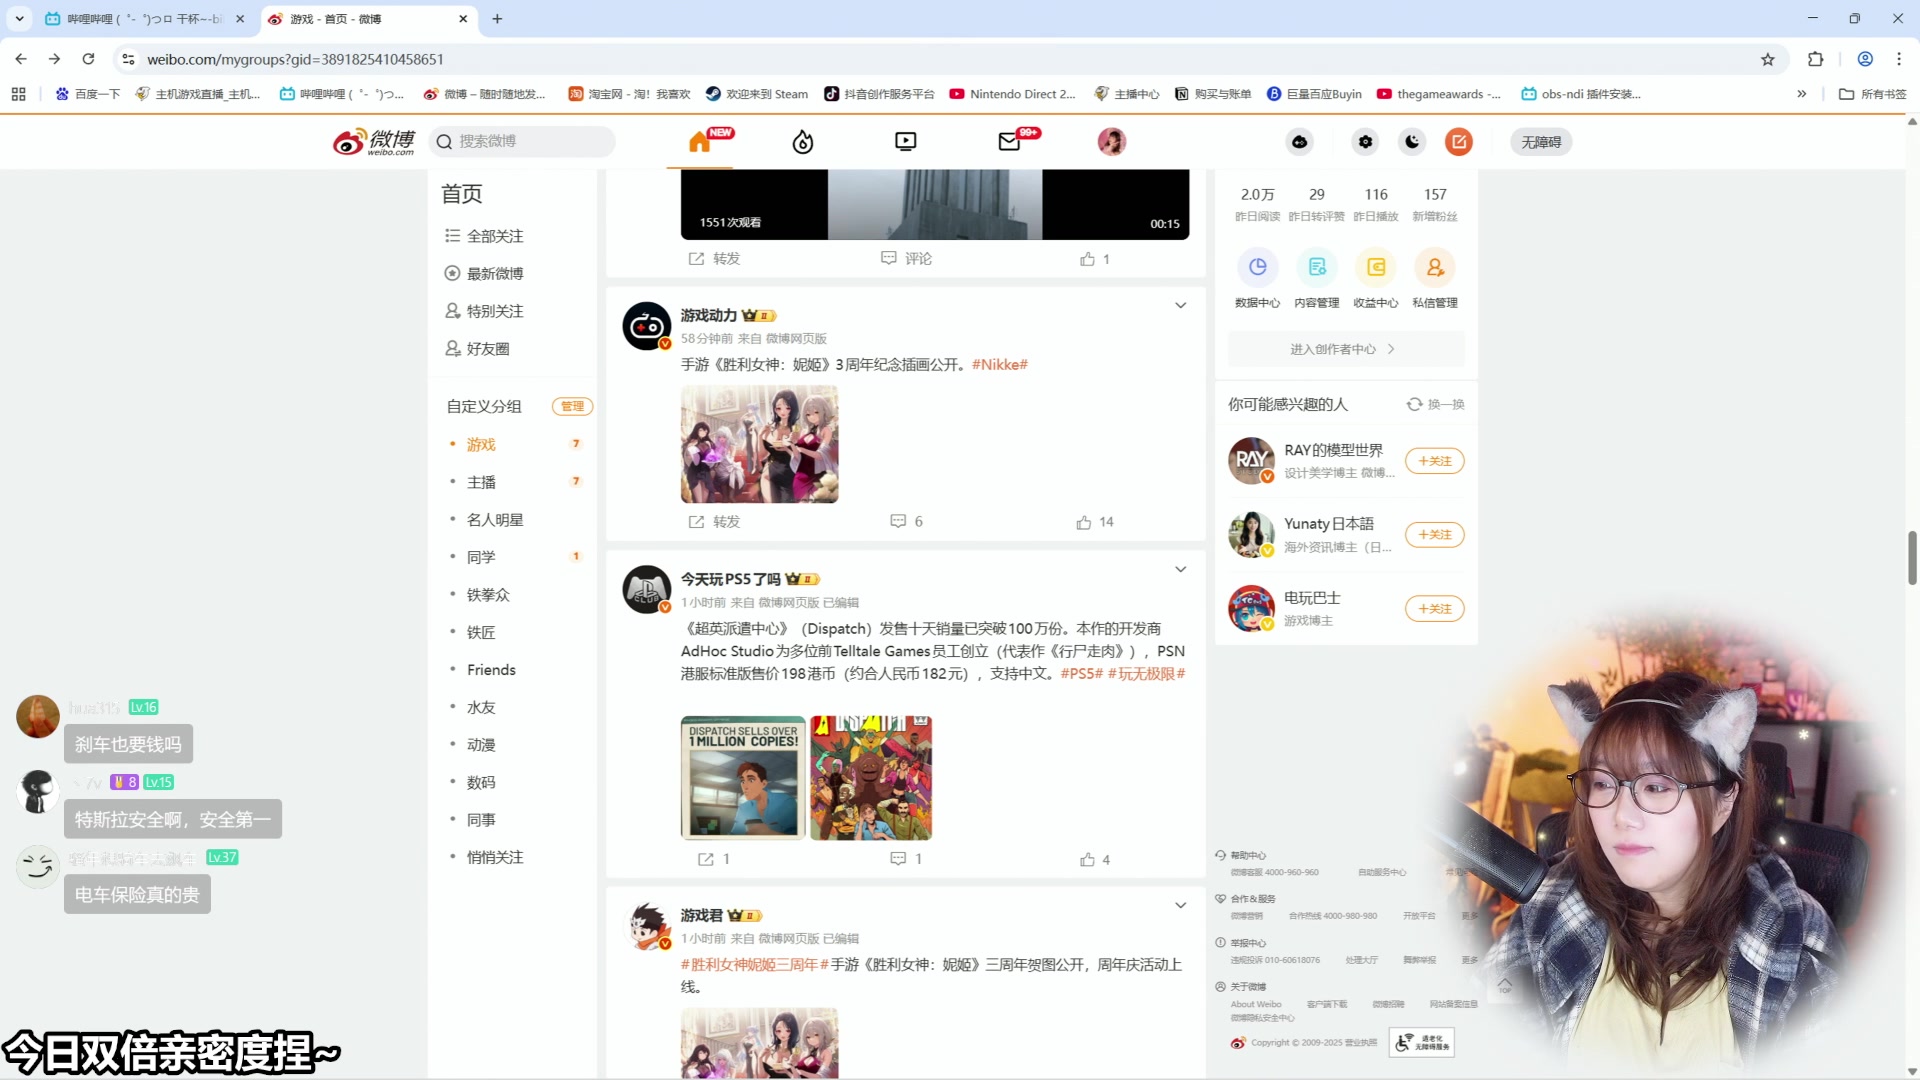The image size is (1920, 1080).
Task: Collapse the 游戏动力 post via its chevron
Action: (x=1180, y=305)
